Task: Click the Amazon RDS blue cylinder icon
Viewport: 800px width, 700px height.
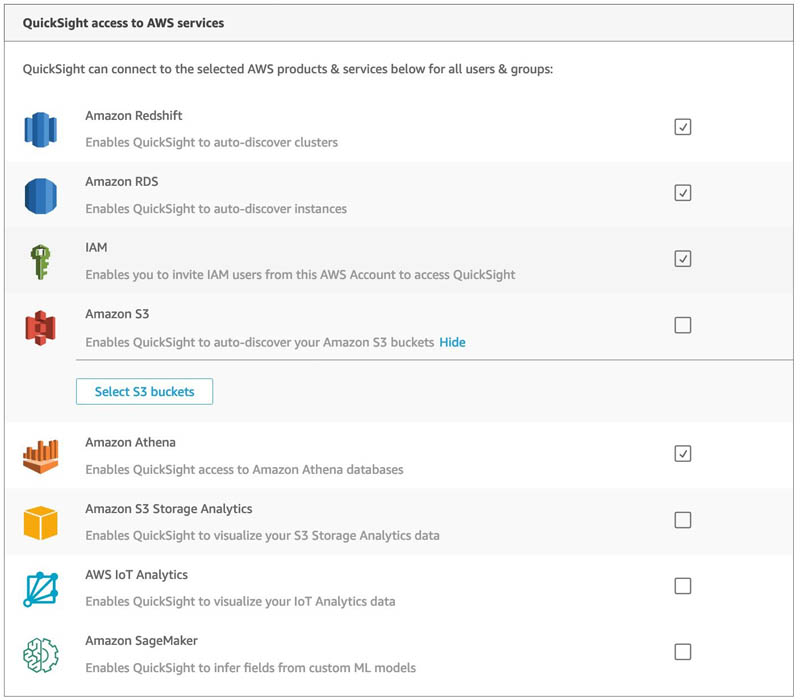Action: click(x=41, y=196)
